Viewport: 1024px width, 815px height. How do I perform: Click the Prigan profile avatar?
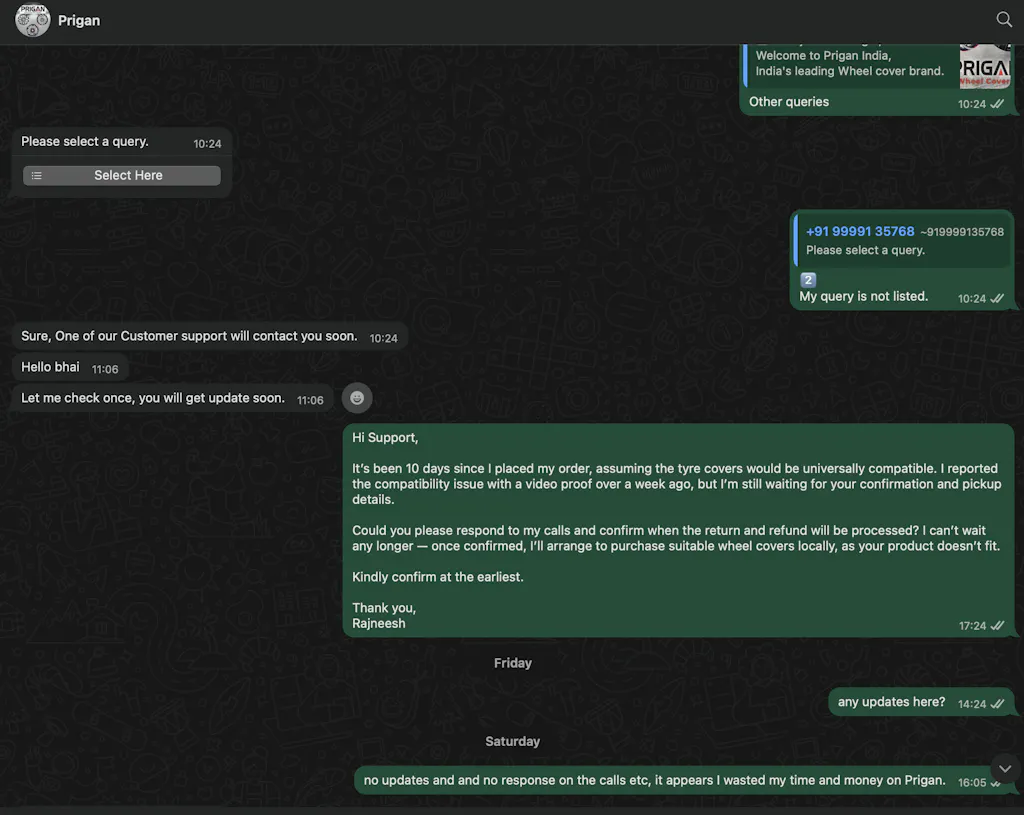click(33, 20)
